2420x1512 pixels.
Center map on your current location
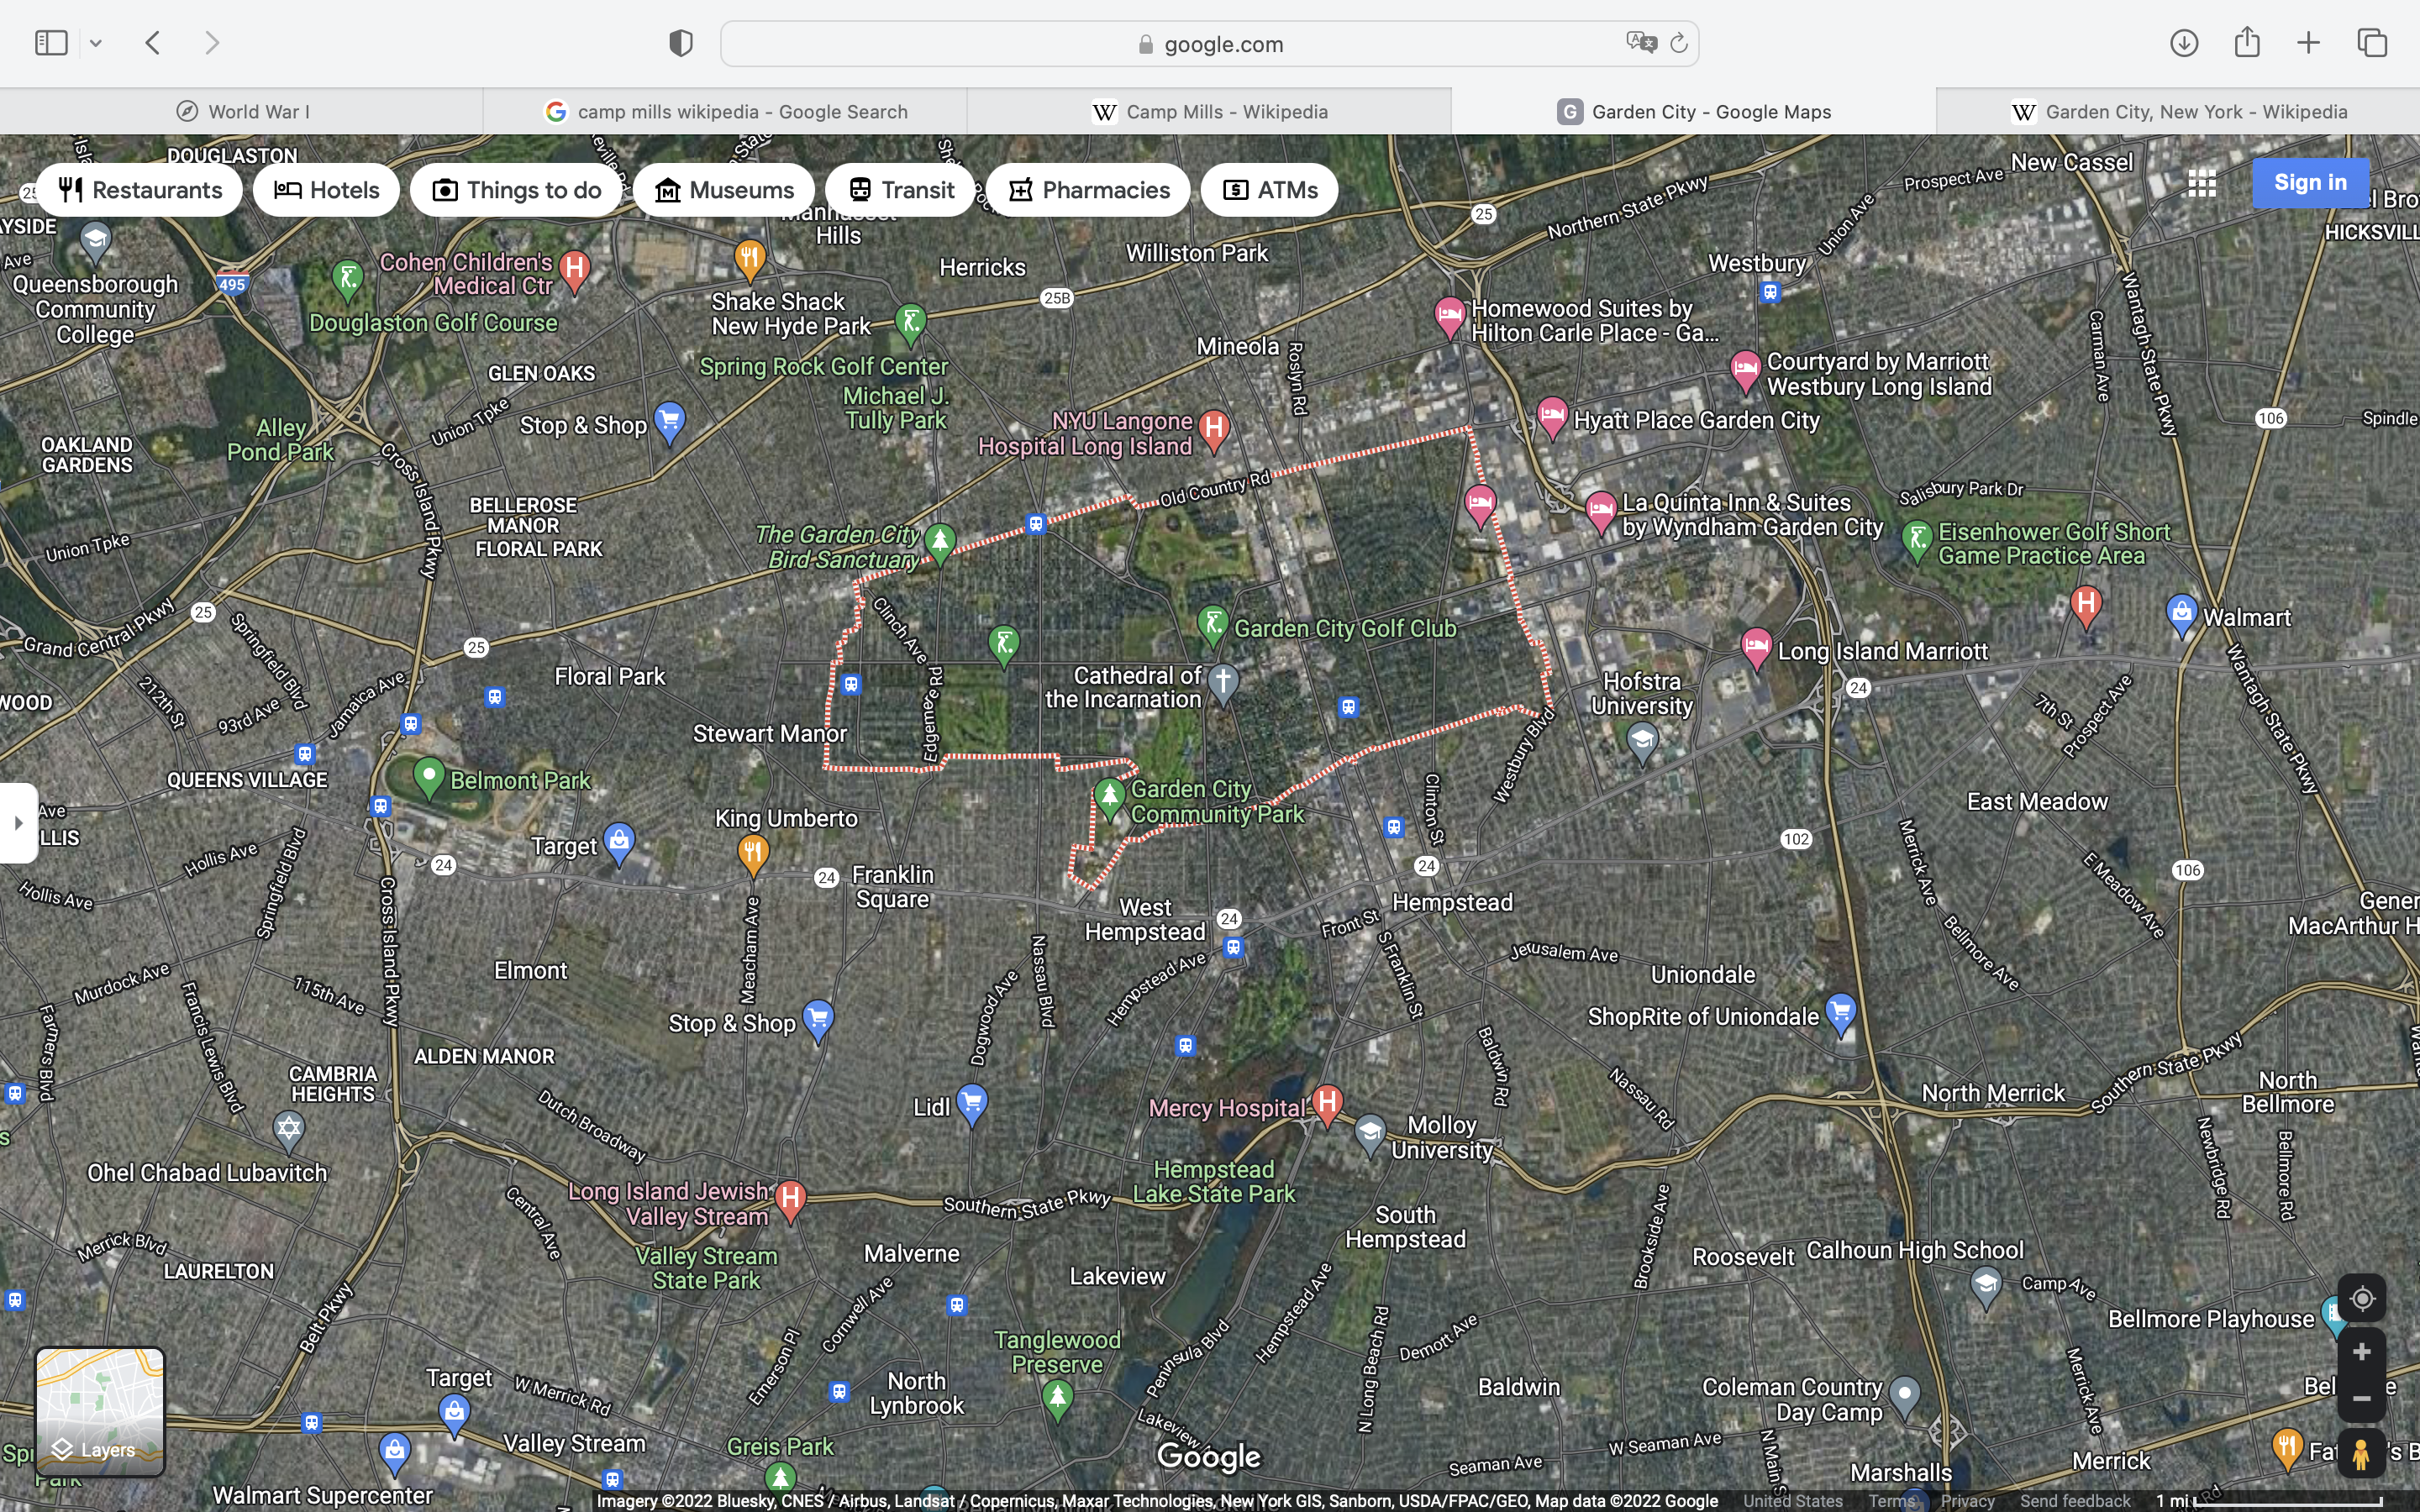click(x=2361, y=1298)
